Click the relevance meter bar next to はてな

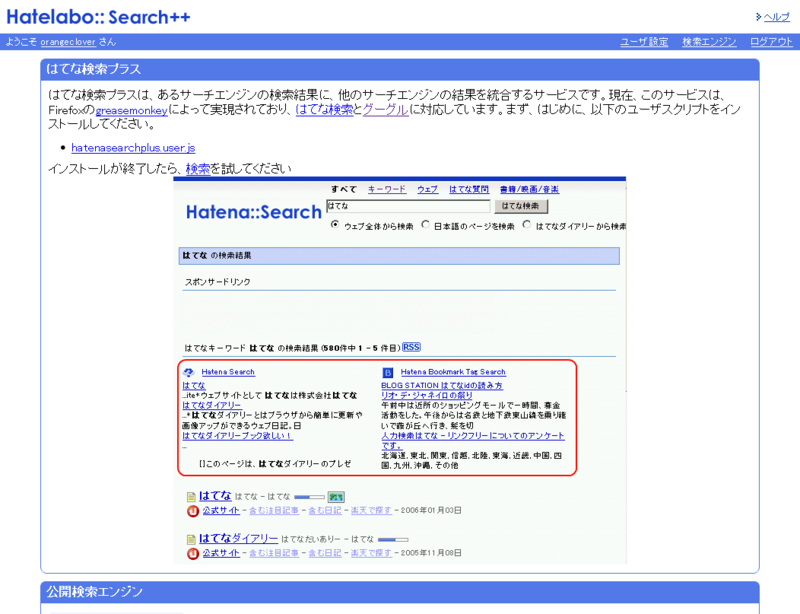(309, 495)
